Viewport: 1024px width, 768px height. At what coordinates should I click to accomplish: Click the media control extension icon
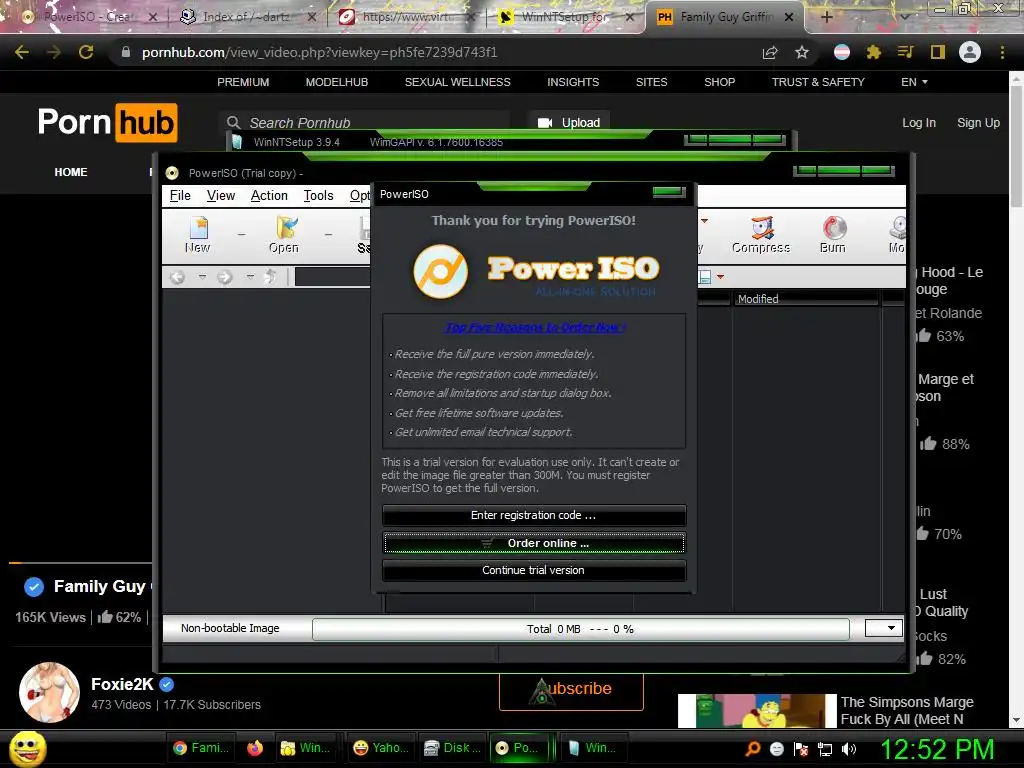906,52
